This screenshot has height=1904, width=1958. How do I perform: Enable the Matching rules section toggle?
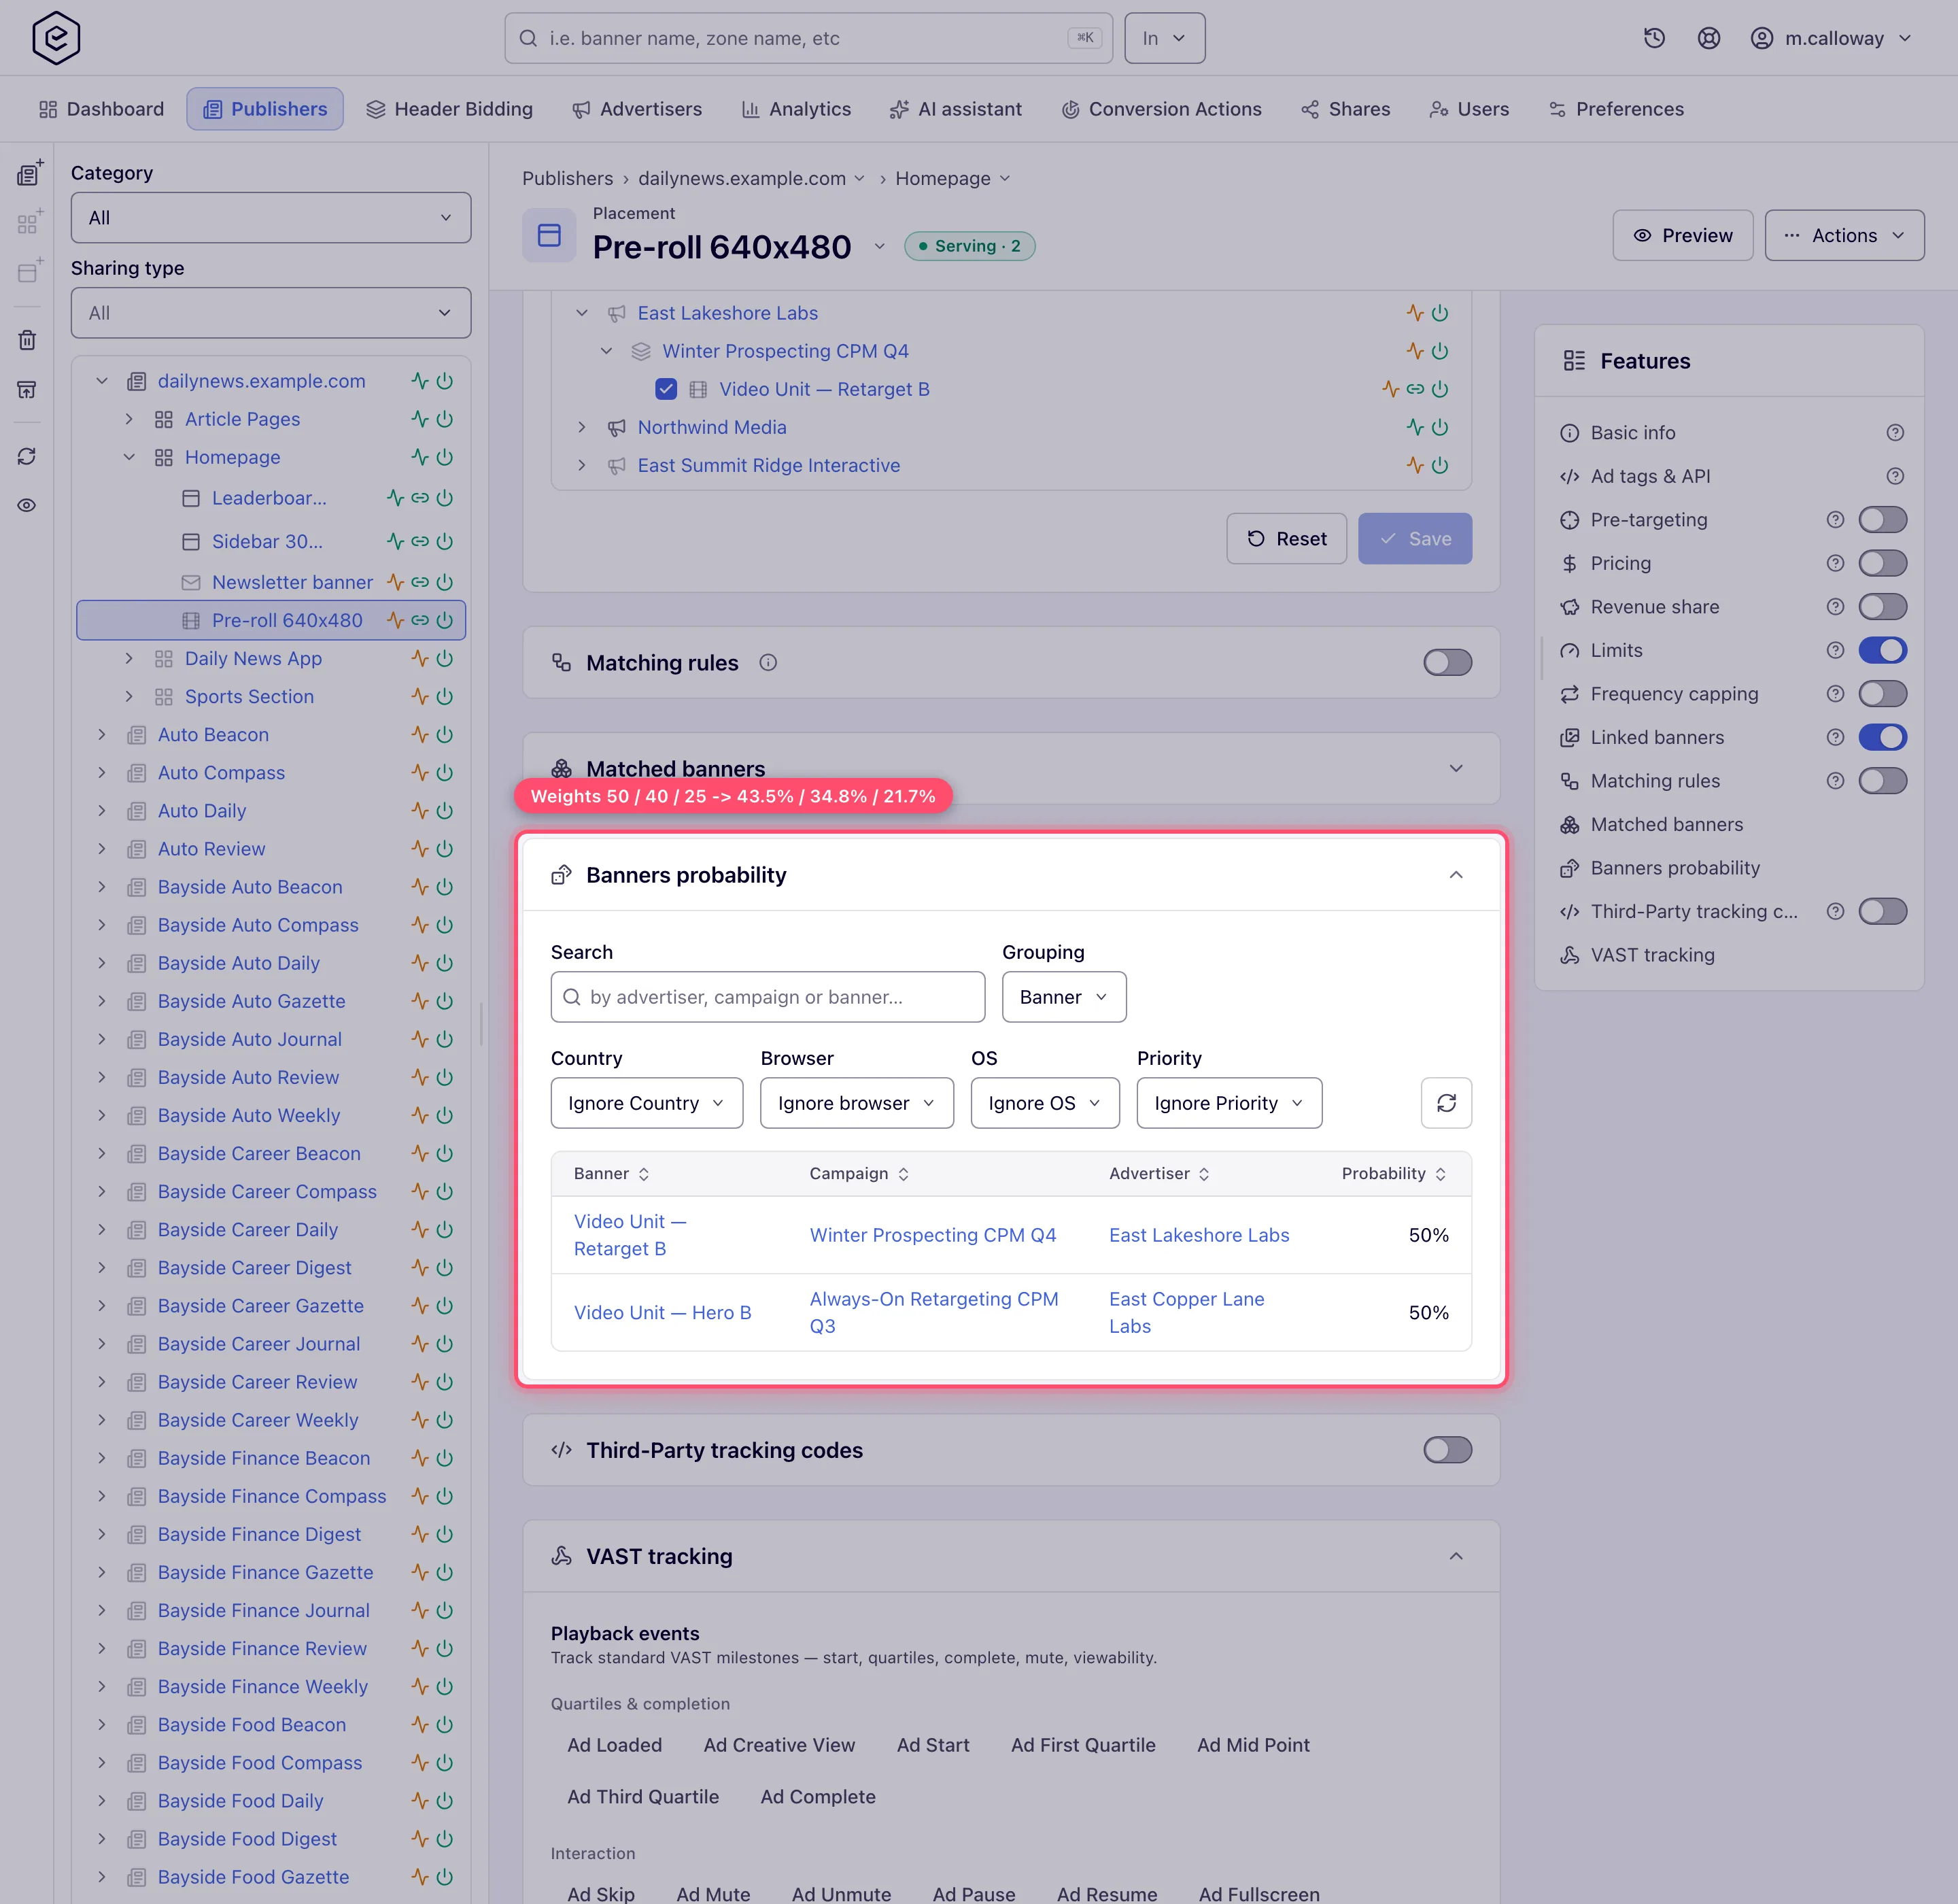pos(1447,662)
